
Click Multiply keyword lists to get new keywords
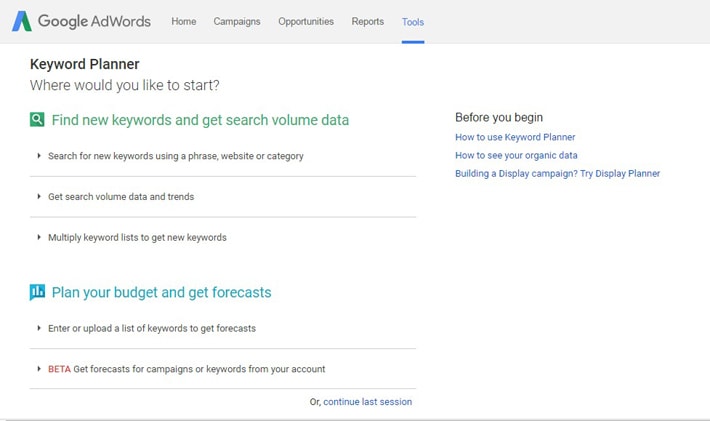pyautogui.click(x=137, y=237)
